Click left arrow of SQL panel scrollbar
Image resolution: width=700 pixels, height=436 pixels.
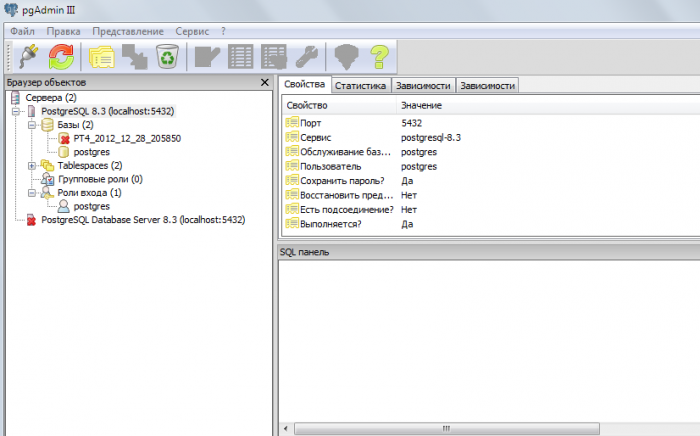pyautogui.click(x=286, y=428)
